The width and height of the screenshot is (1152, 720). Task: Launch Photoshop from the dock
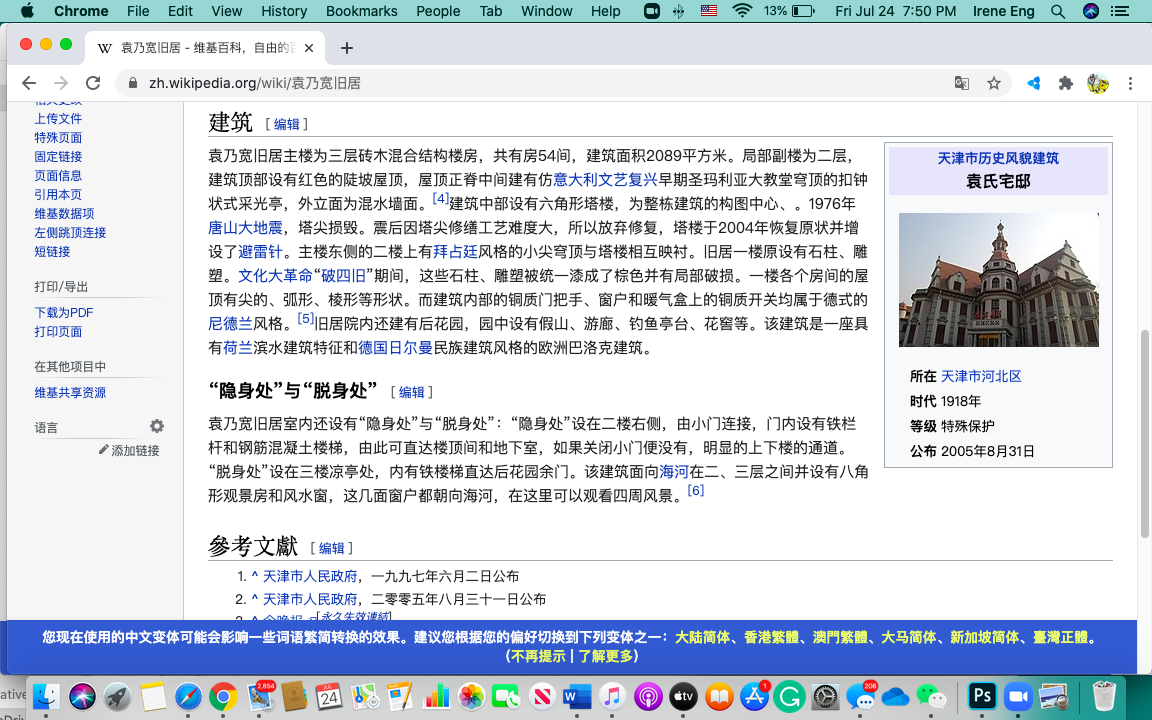(982, 696)
